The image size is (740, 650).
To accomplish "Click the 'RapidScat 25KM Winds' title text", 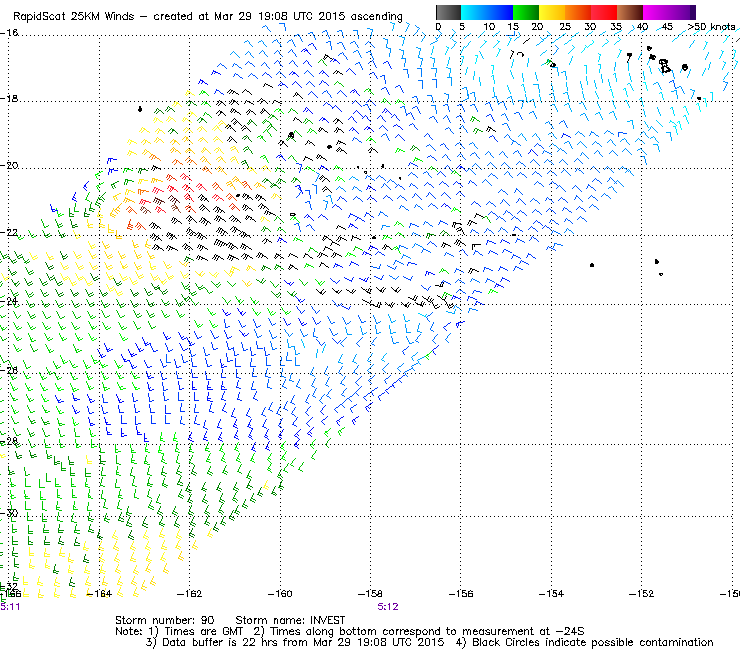I will pyautogui.click(x=74, y=17).
